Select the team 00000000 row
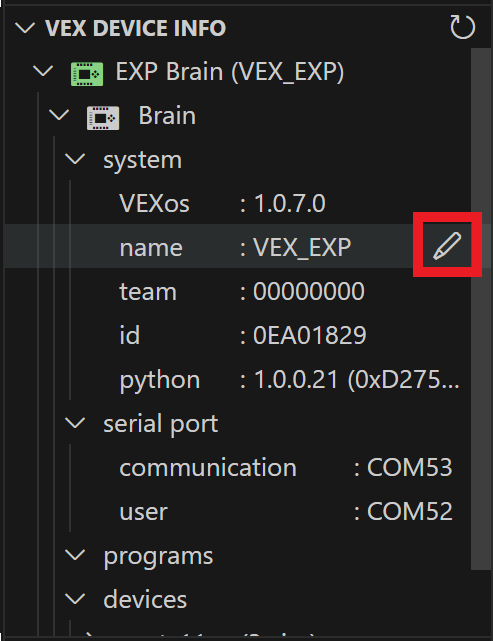493x641 pixels. [x=238, y=291]
